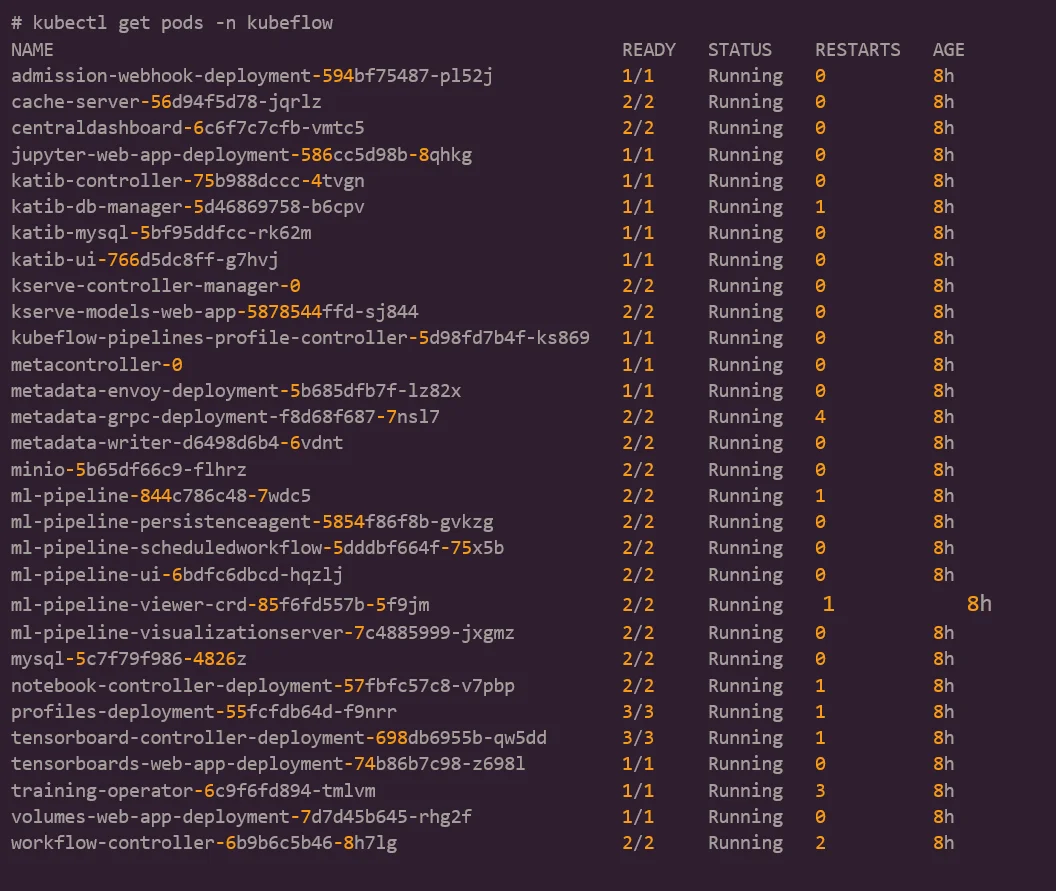Click the RESTARTS column header
This screenshot has height=891, width=1056.
[857, 49]
